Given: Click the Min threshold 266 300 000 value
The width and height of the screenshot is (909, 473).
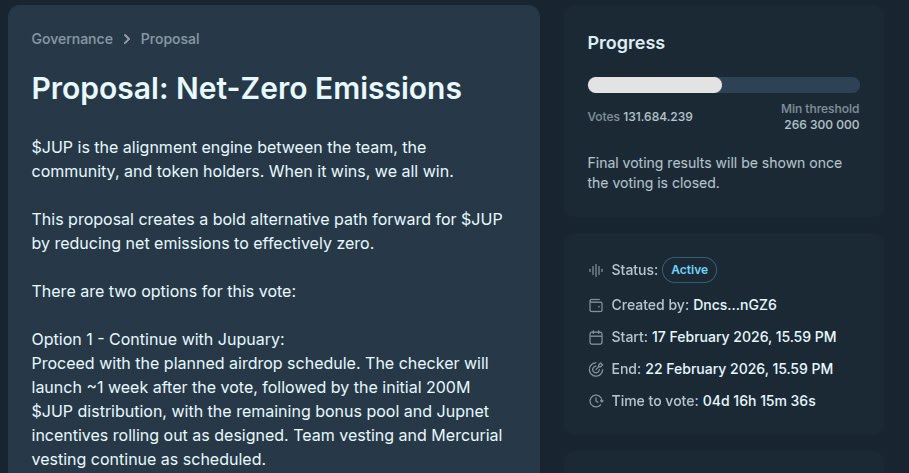Looking at the screenshot, I should tap(821, 125).
